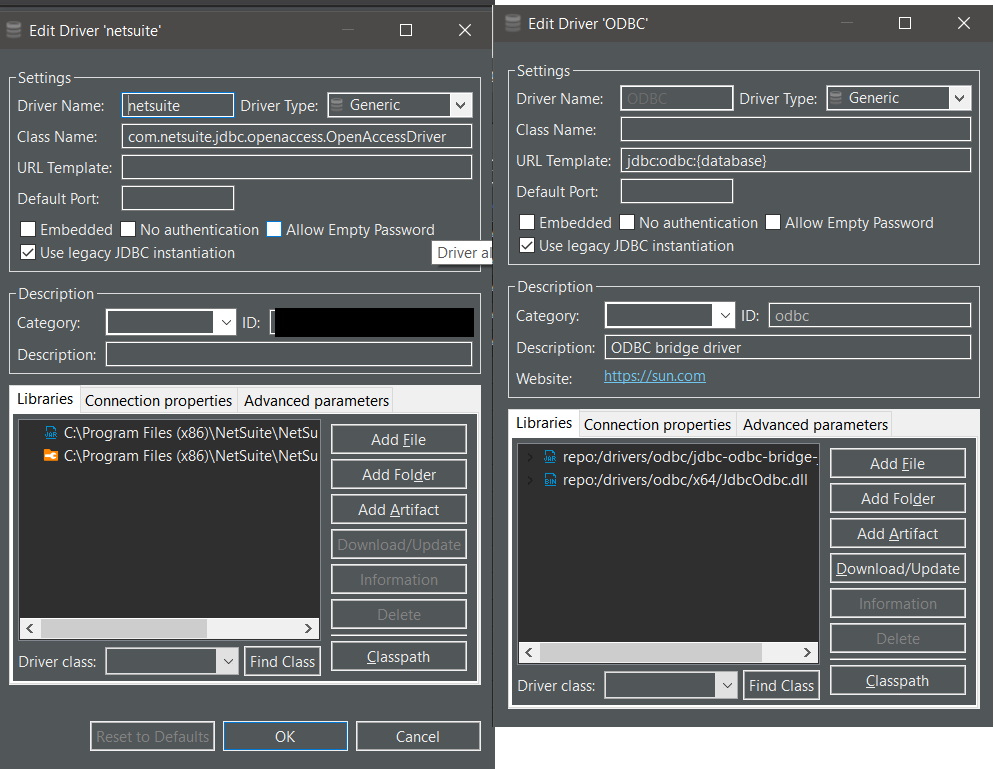Image resolution: width=995 pixels, height=769 pixels.
Task: Check No authentication in the ODBC dialog
Action: (x=628, y=222)
